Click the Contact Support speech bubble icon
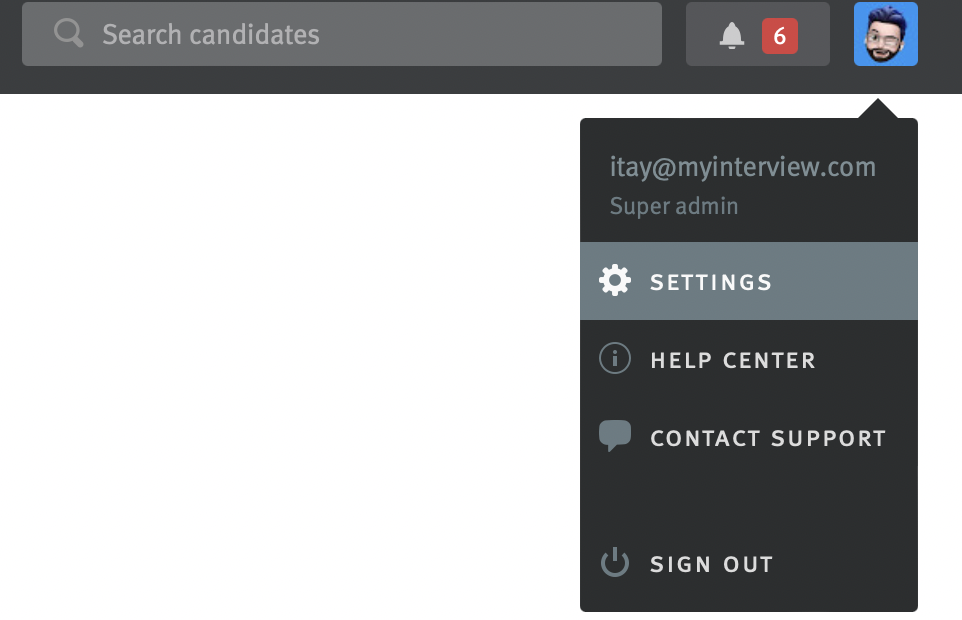This screenshot has height=620, width=962. pos(614,436)
